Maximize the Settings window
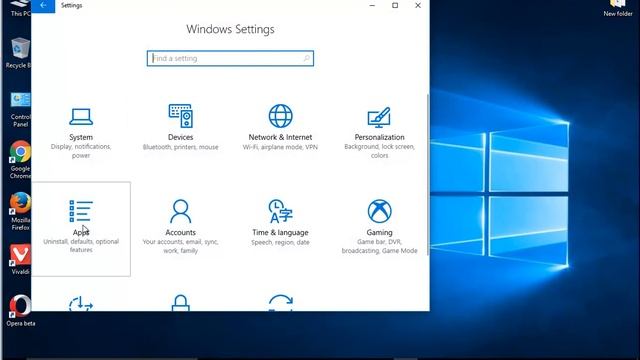The width and height of the screenshot is (640, 360). (395, 5)
